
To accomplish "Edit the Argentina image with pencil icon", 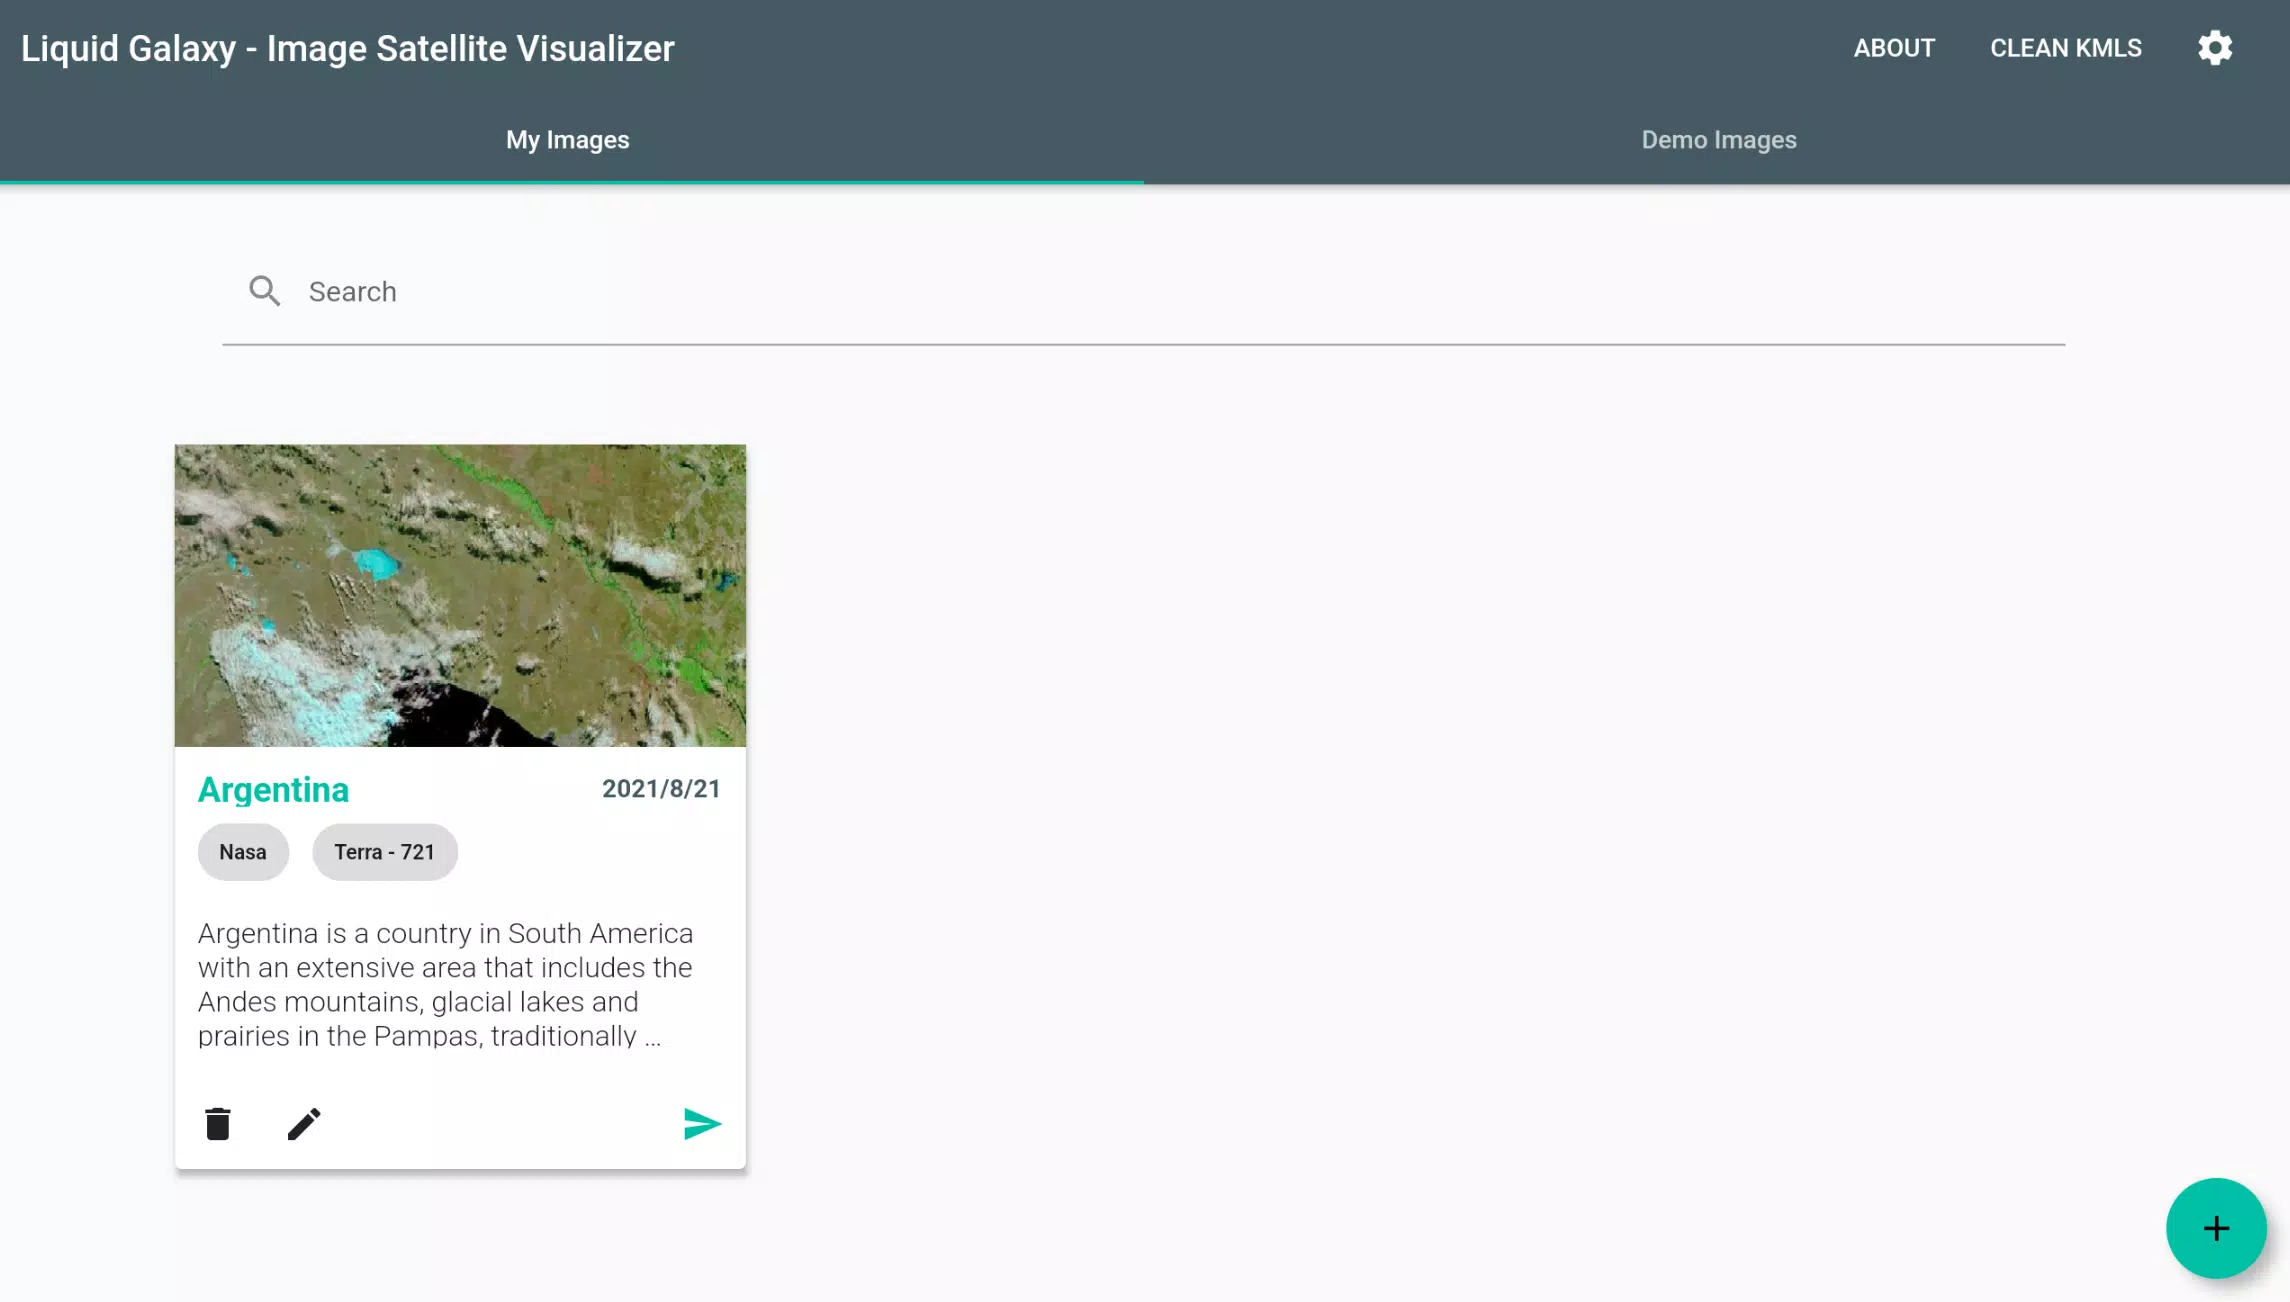I will (304, 1123).
